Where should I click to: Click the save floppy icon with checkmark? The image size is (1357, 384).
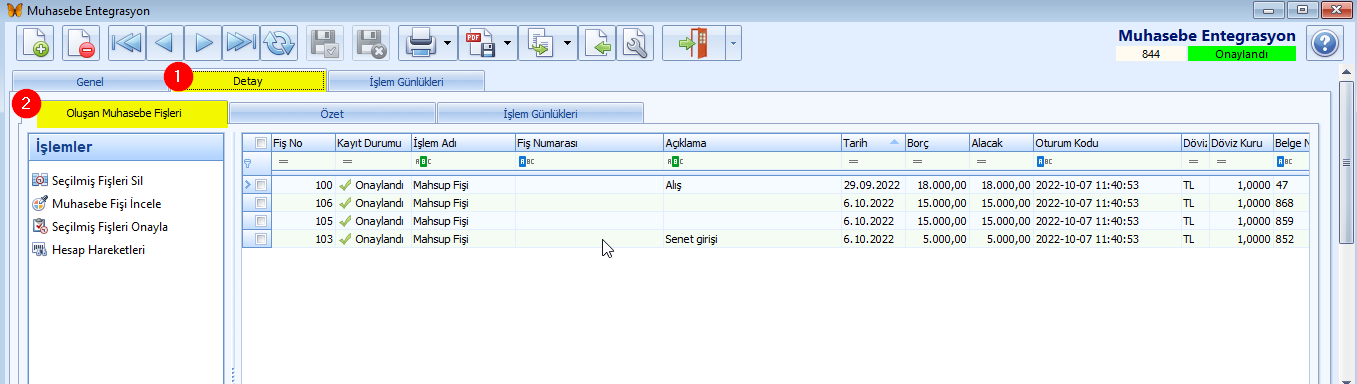point(325,44)
